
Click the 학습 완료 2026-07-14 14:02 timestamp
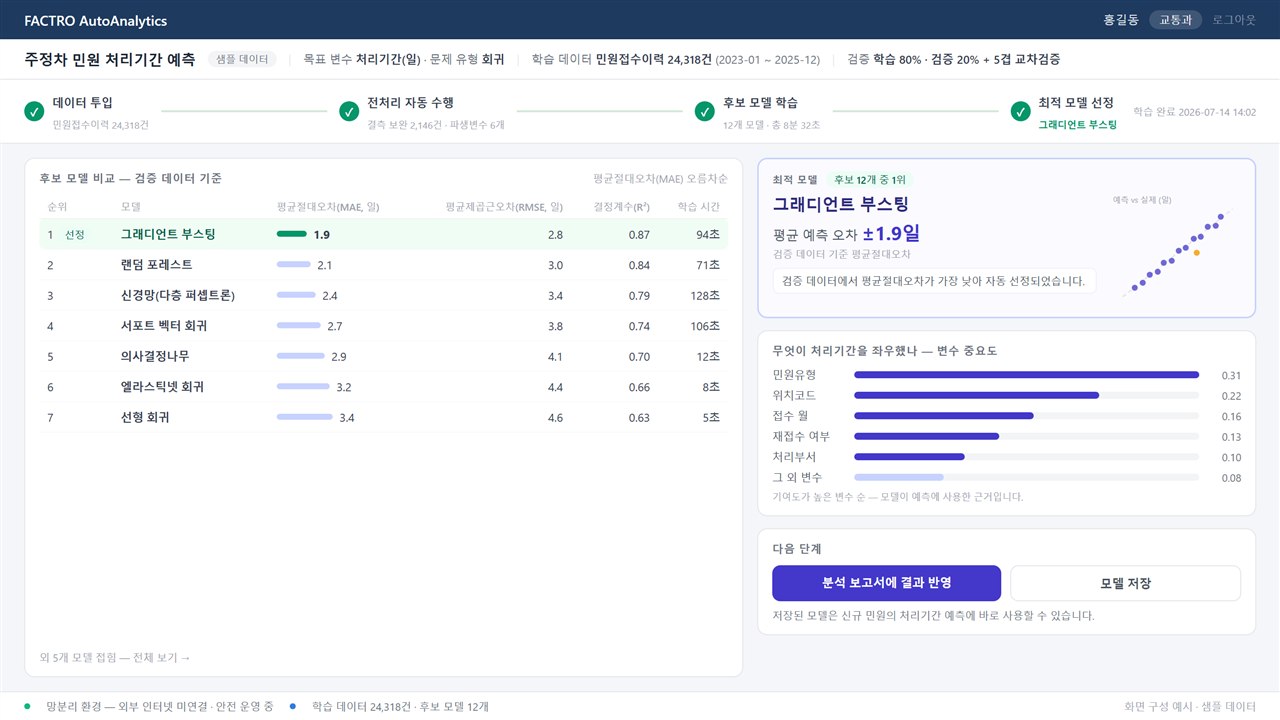pyautogui.click(x=1194, y=112)
